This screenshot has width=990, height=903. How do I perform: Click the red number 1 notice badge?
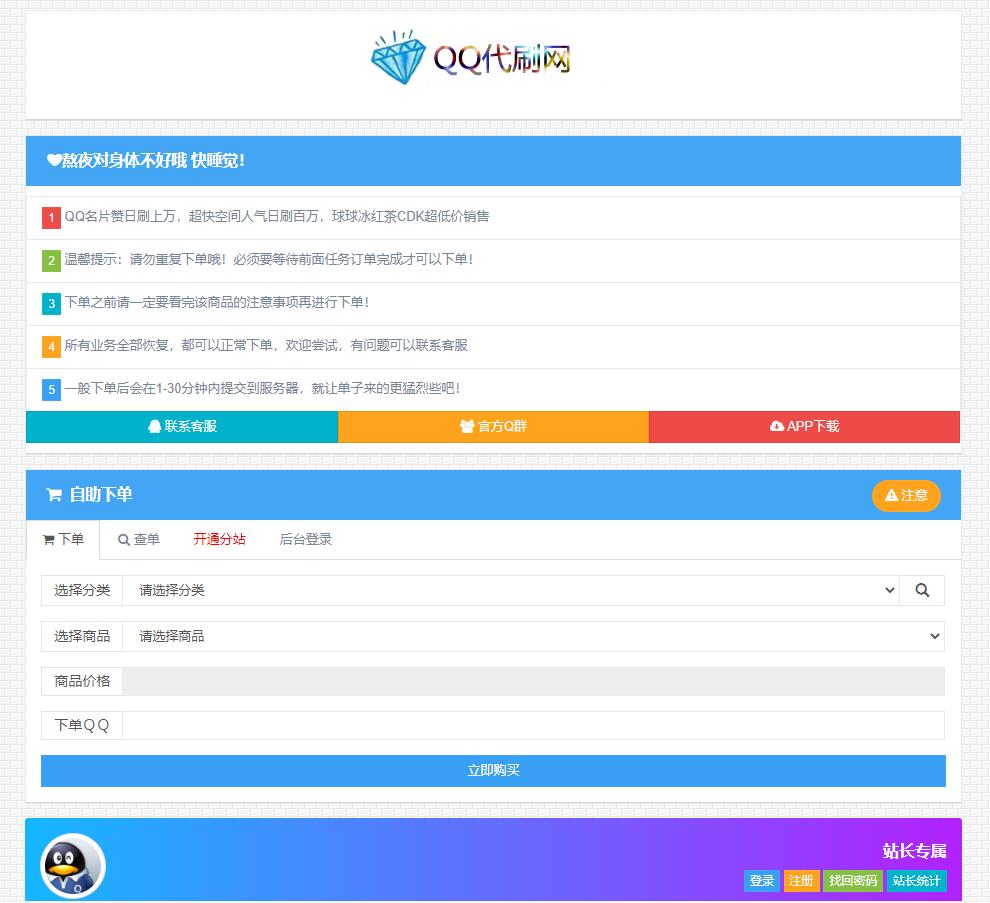point(51,217)
